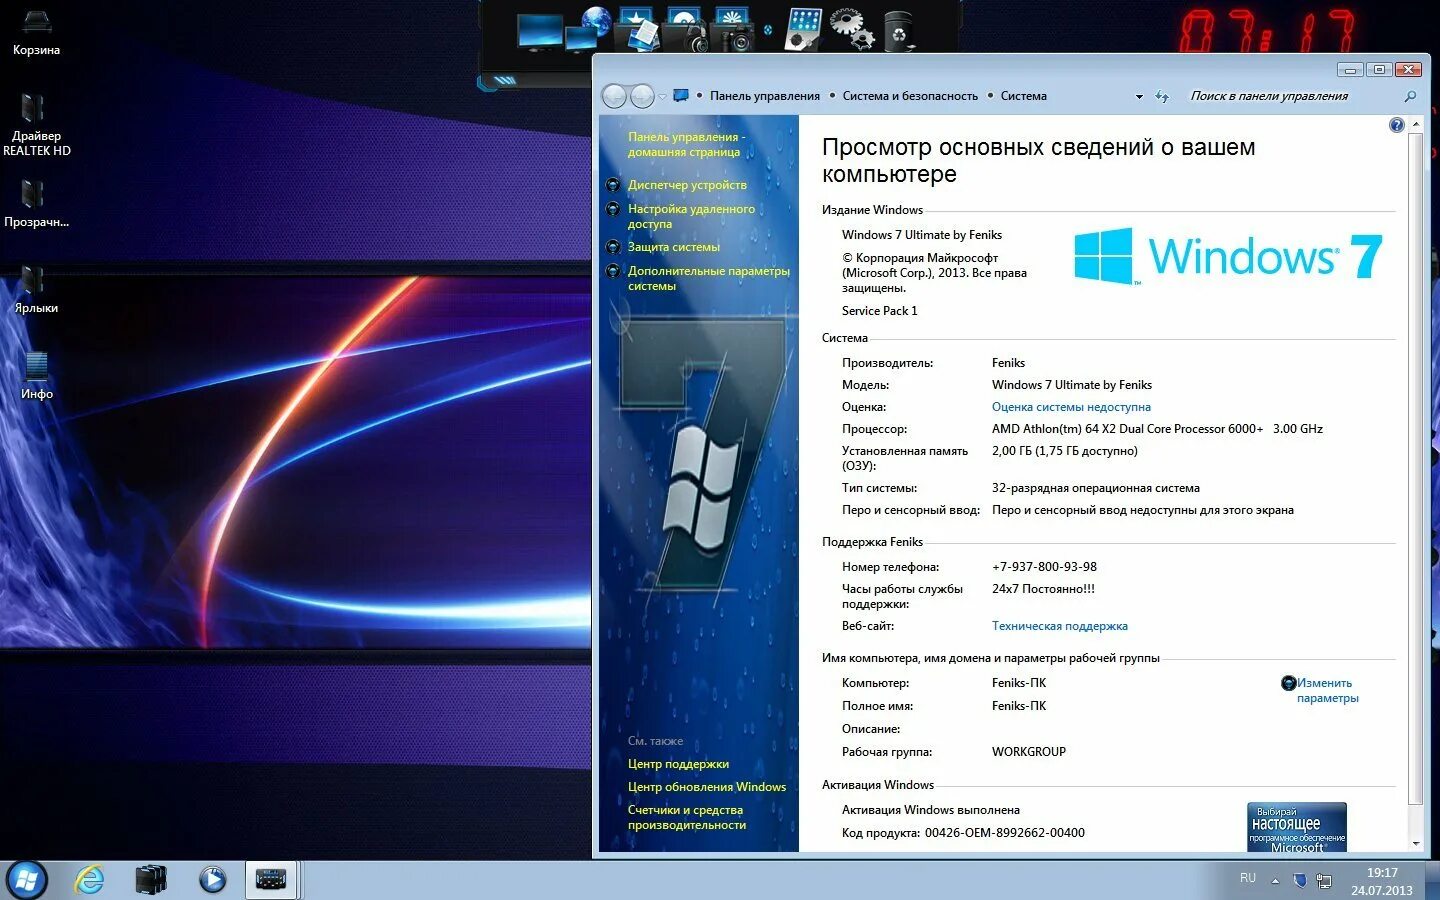Open Диспетчер устройств
This screenshot has width=1440, height=900.
click(687, 185)
